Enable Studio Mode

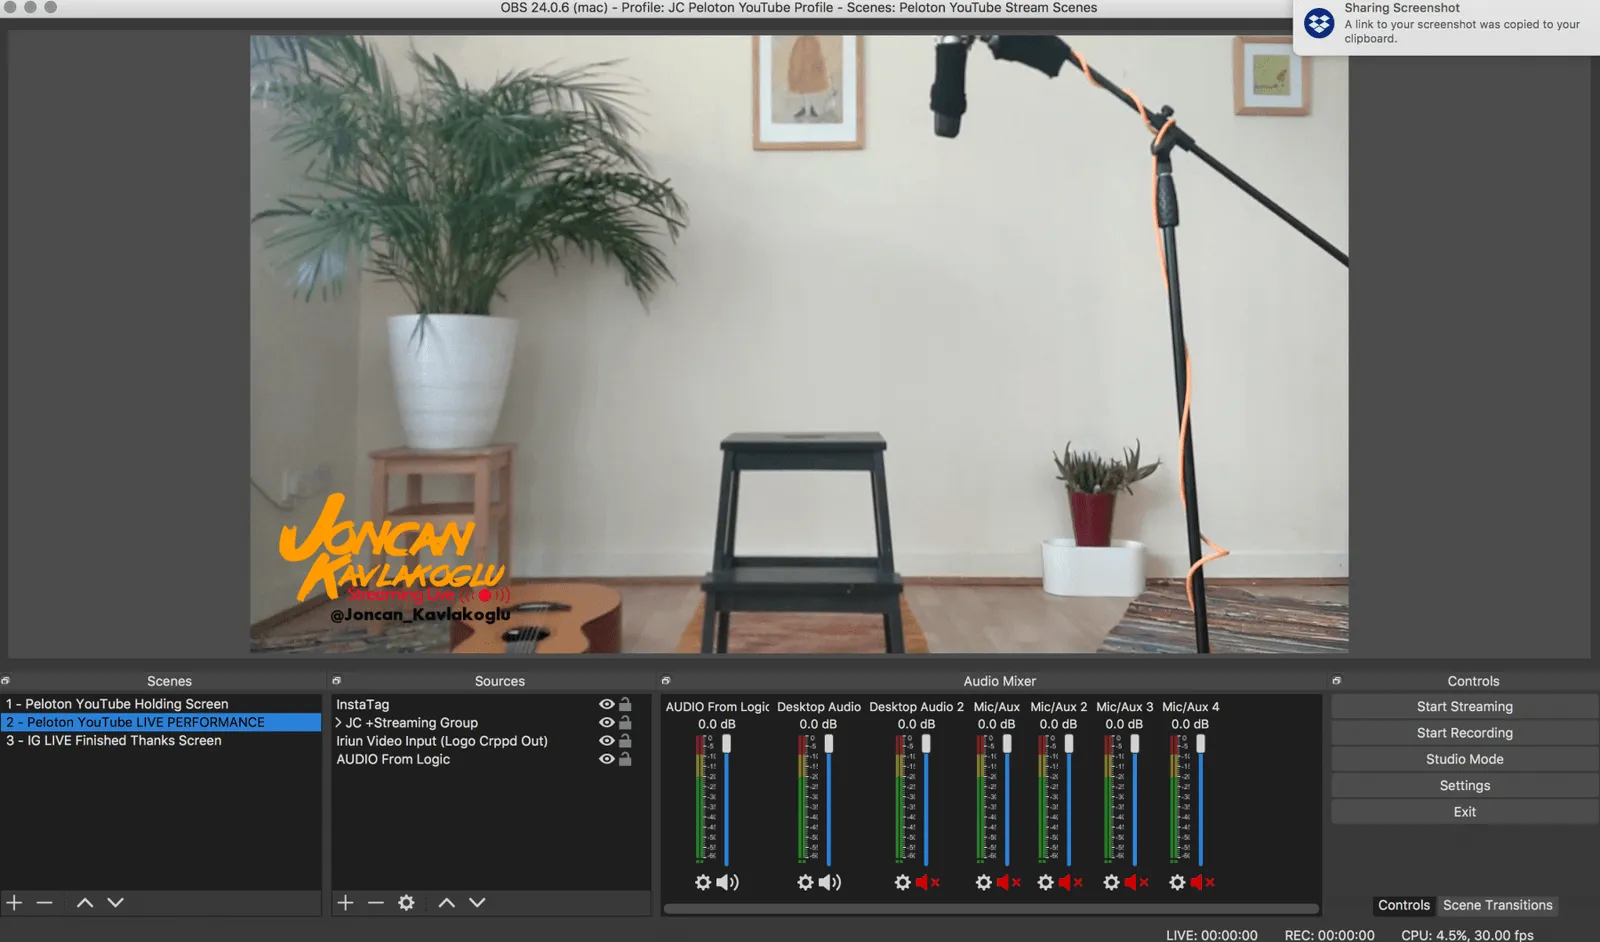1464,759
